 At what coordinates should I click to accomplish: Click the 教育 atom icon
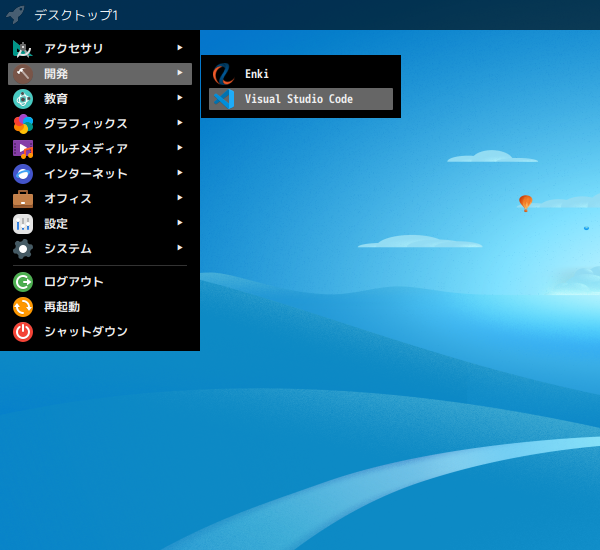pyautogui.click(x=23, y=99)
